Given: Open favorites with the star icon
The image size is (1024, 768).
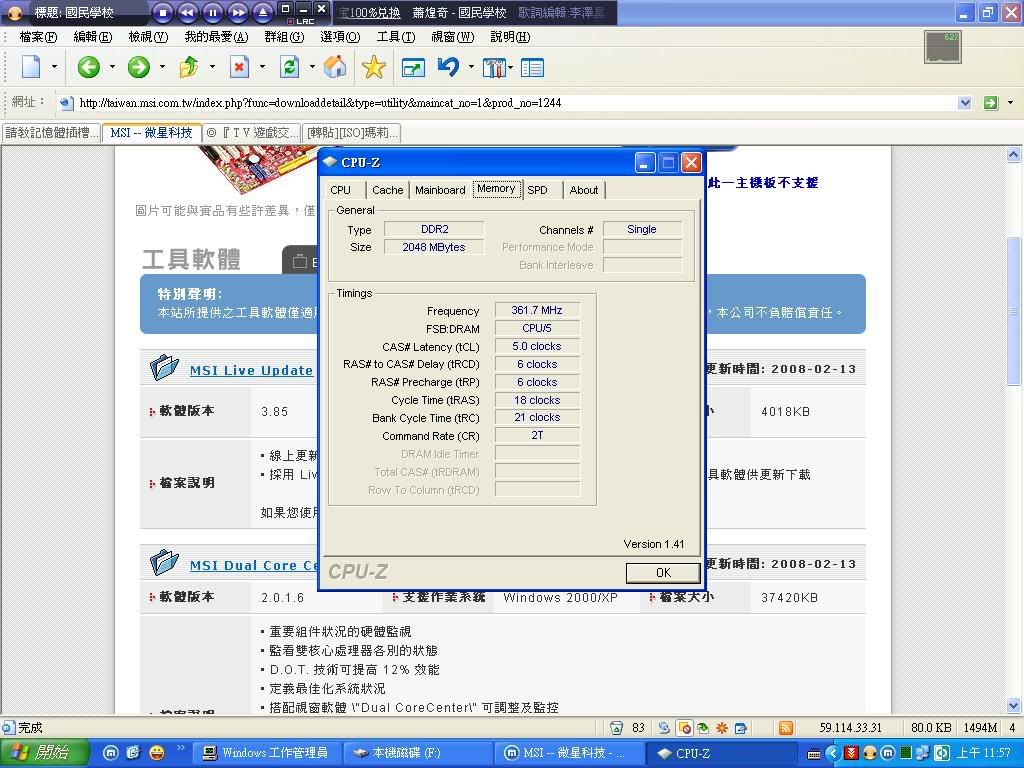Looking at the screenshot, I should click(x=374, y=67).
